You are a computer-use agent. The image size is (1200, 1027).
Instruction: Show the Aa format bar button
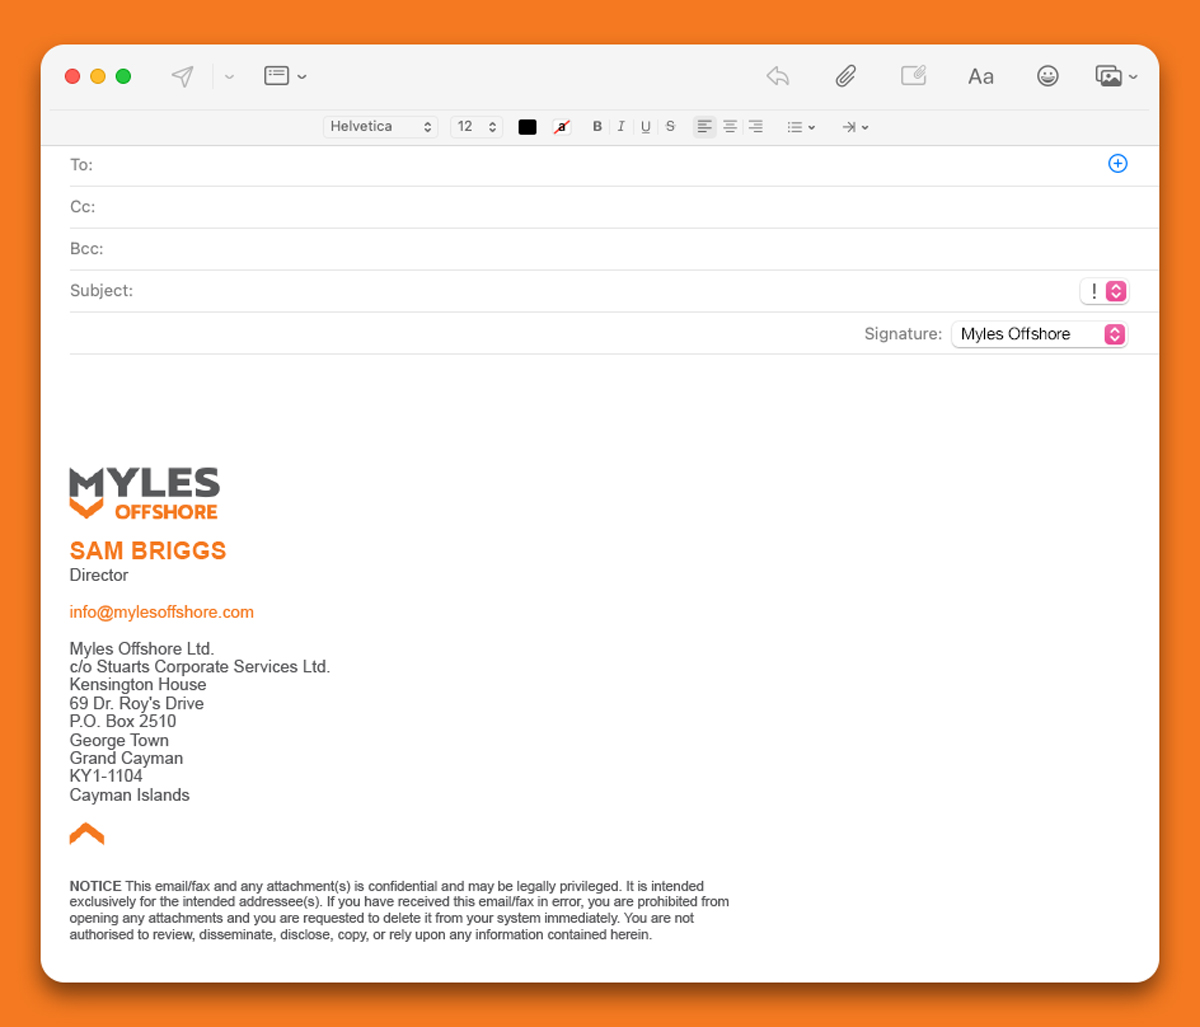[980, 76]
